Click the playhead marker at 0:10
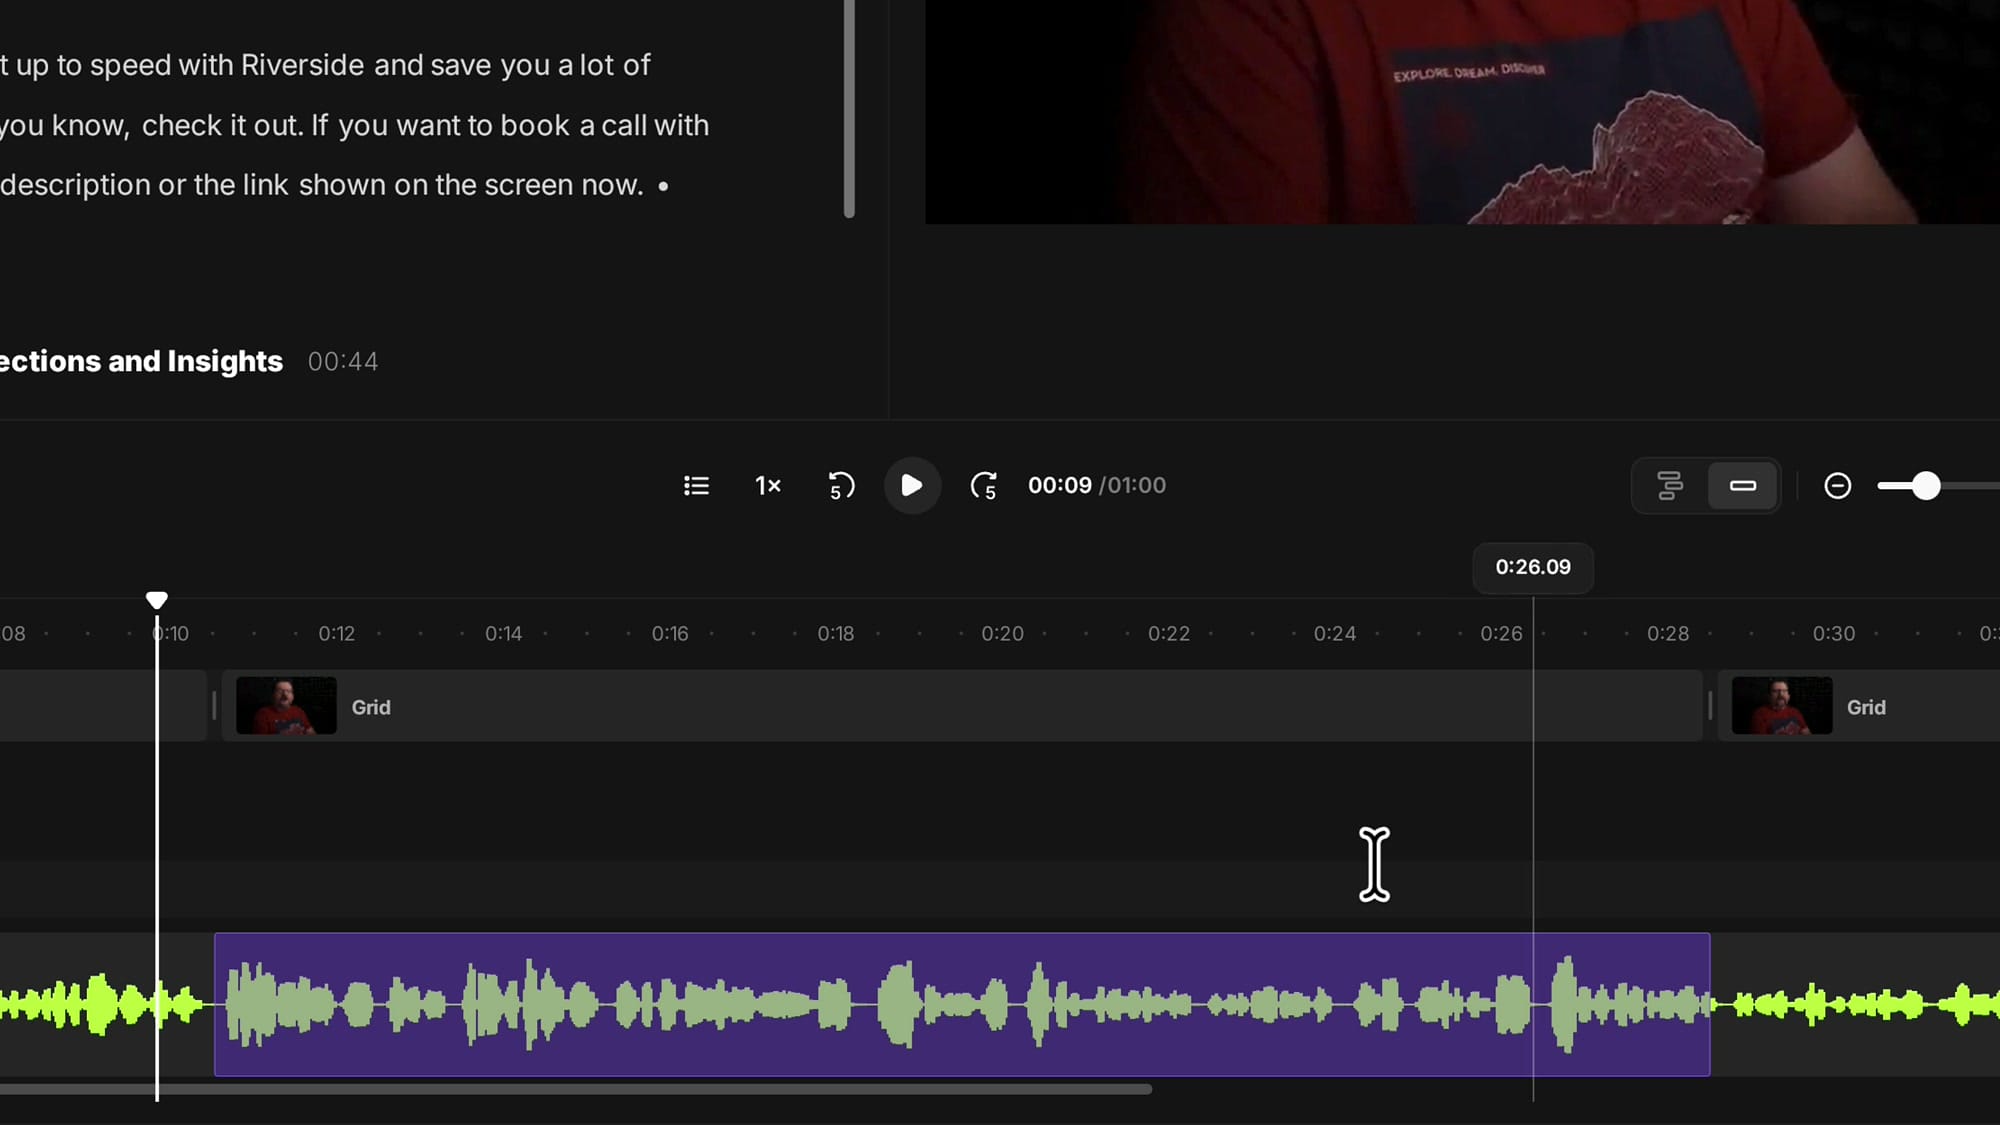Viewport: 2000px width, 1125px height. [x=157, y=600]
